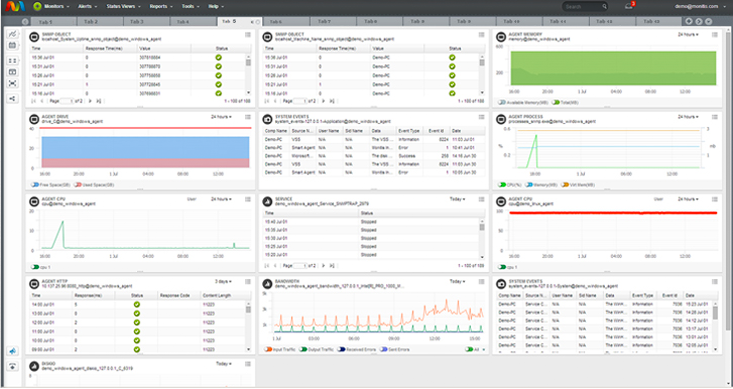Toggle the Received Errors series
Image resolution: width=733 pixels, height=389 pixels.
(341, 349)
